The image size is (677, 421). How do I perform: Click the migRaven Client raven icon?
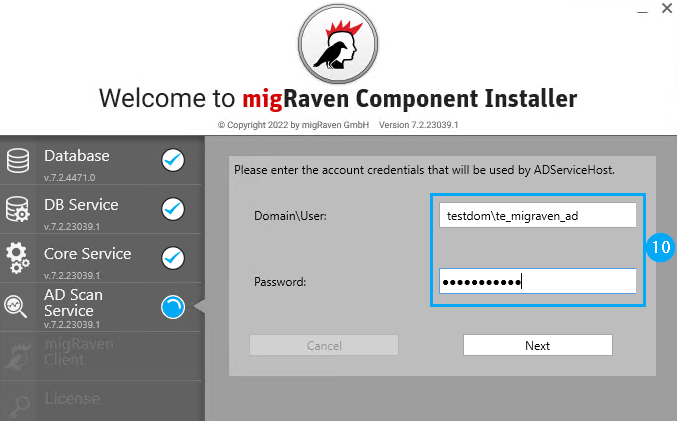click(x=17, y=356)
